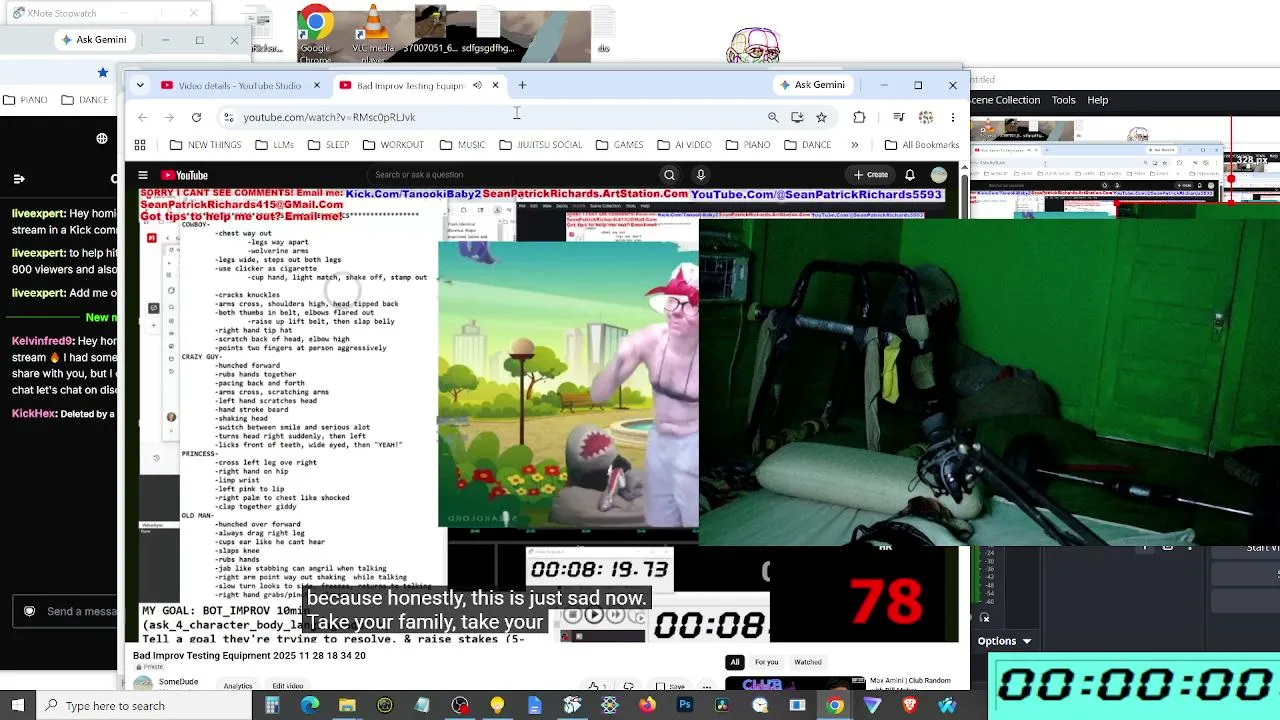Click Ask Gemini in the back Chrome window
This screenshot has width=1280, height=720.
coord(94,40)
